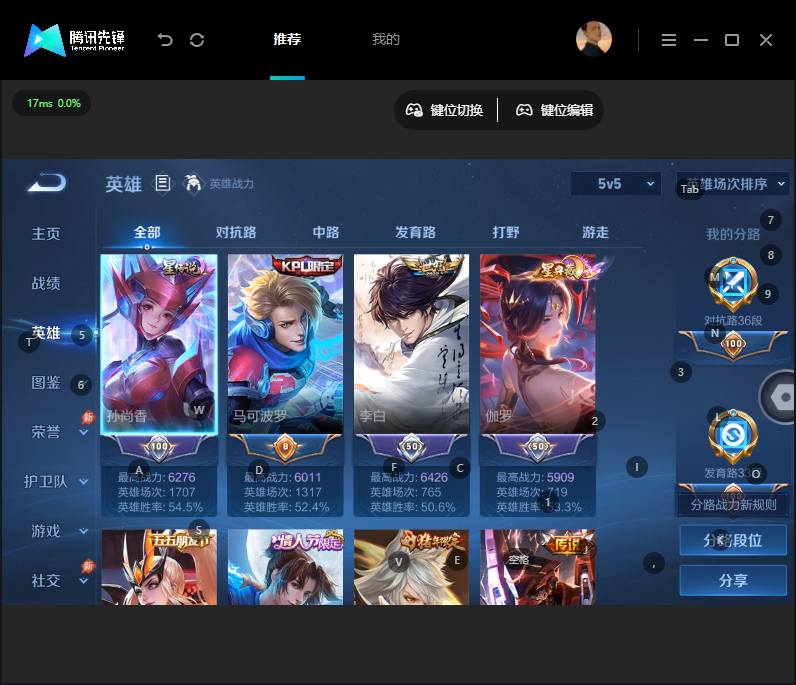This screenshot has width=796, height=685.
Task: Click the hexagon floating side button
Action: click(x=778, y=397)
